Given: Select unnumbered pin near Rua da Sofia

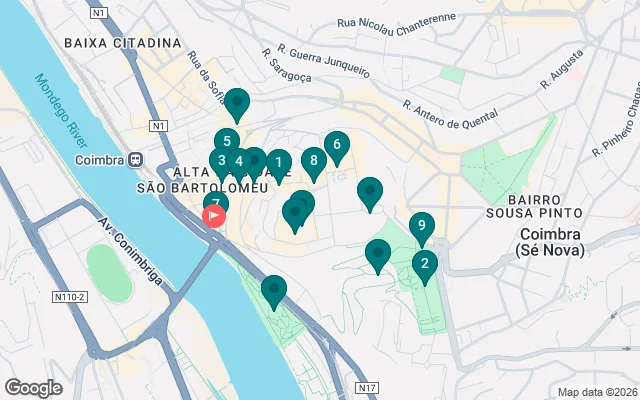Looking at the screenshot, I should (237, 102).
